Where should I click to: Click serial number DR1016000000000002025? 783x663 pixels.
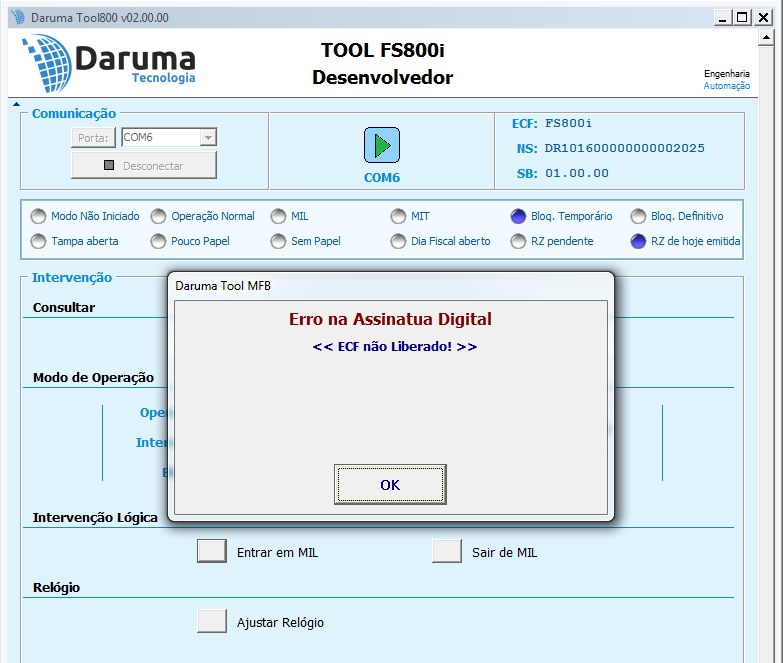point(624,148)
